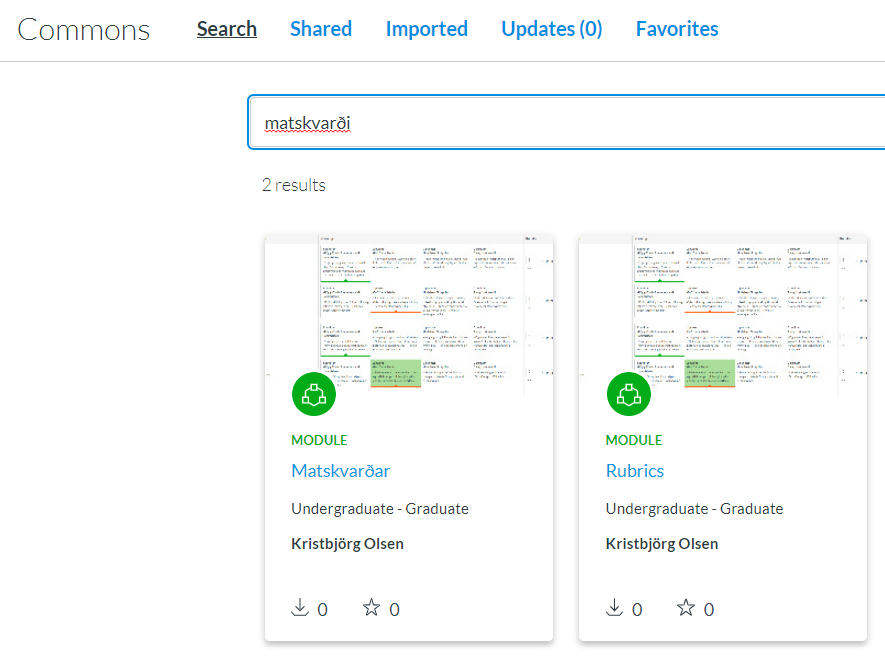The height and width of the screenshot is (665, 885).
Task: Go to the Favorites tab
Action: (677, 29)
